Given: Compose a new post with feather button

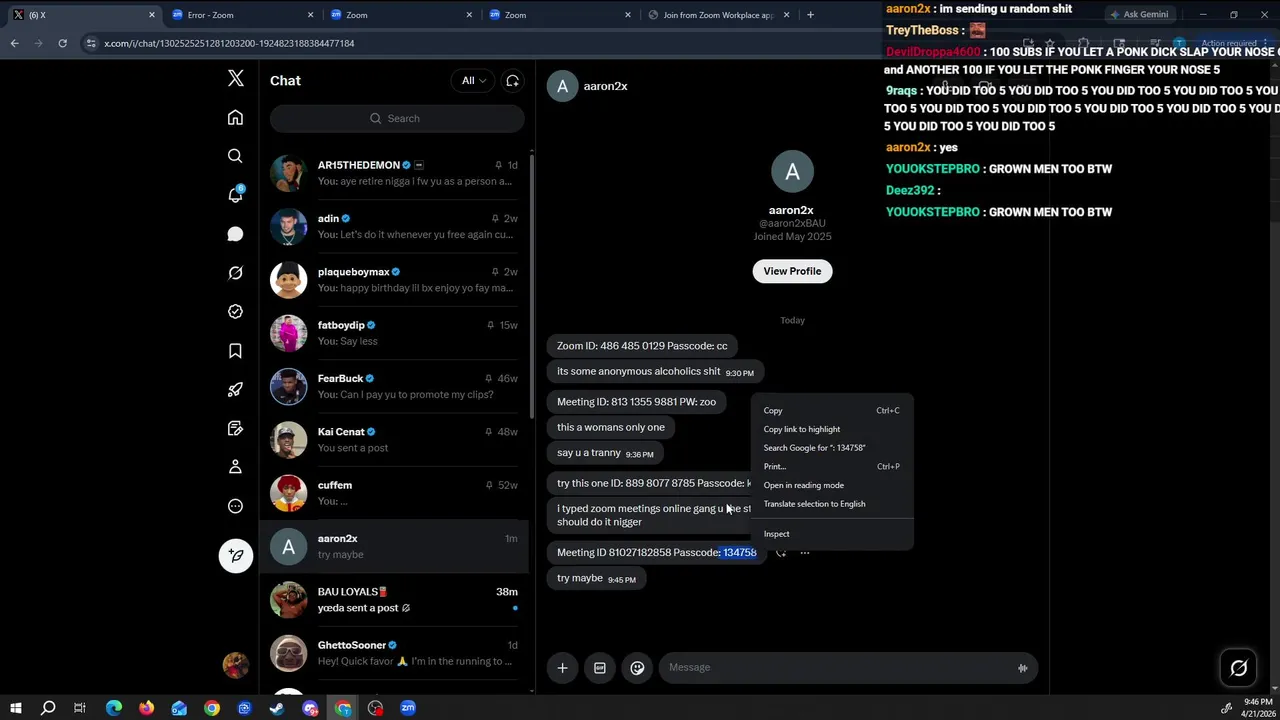Looking at the screenshot, I should click(236, 556).
